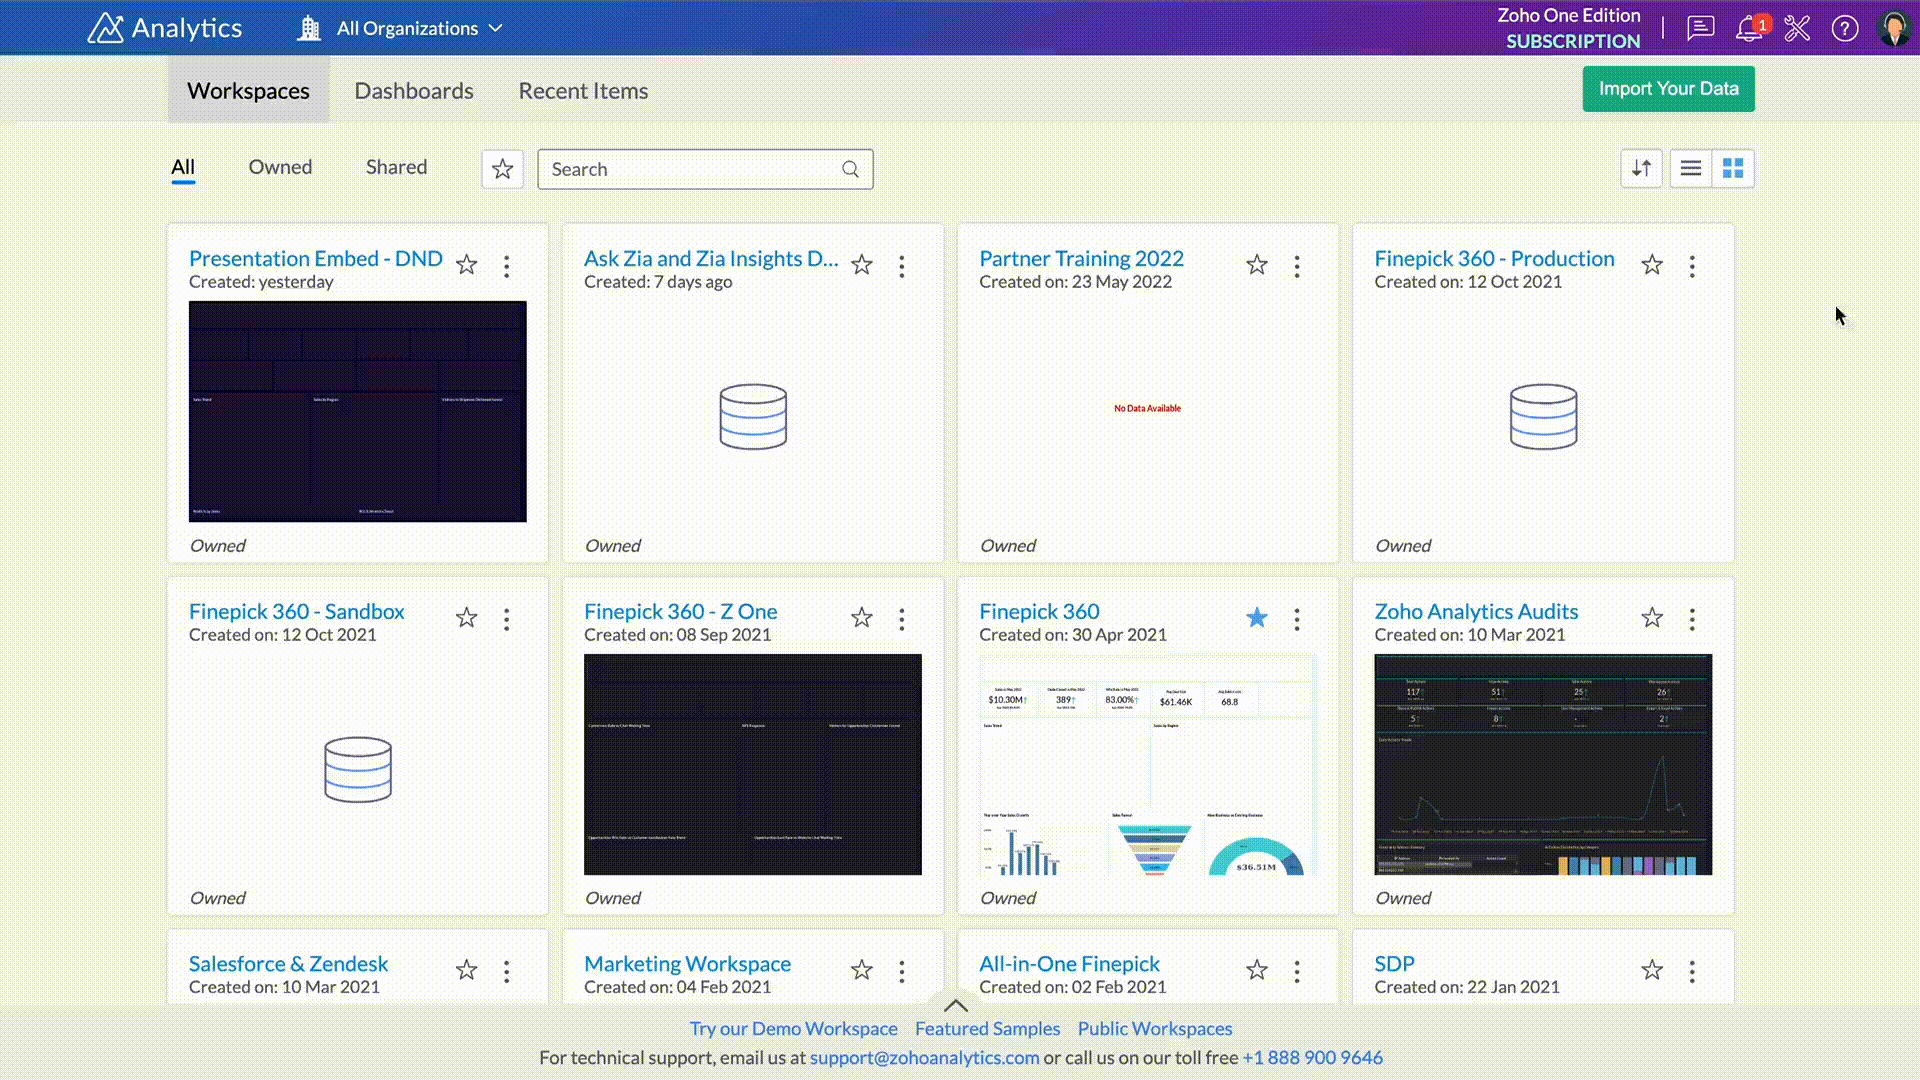
Task: Open the help question mark icon
Action: pos(1845,28)
